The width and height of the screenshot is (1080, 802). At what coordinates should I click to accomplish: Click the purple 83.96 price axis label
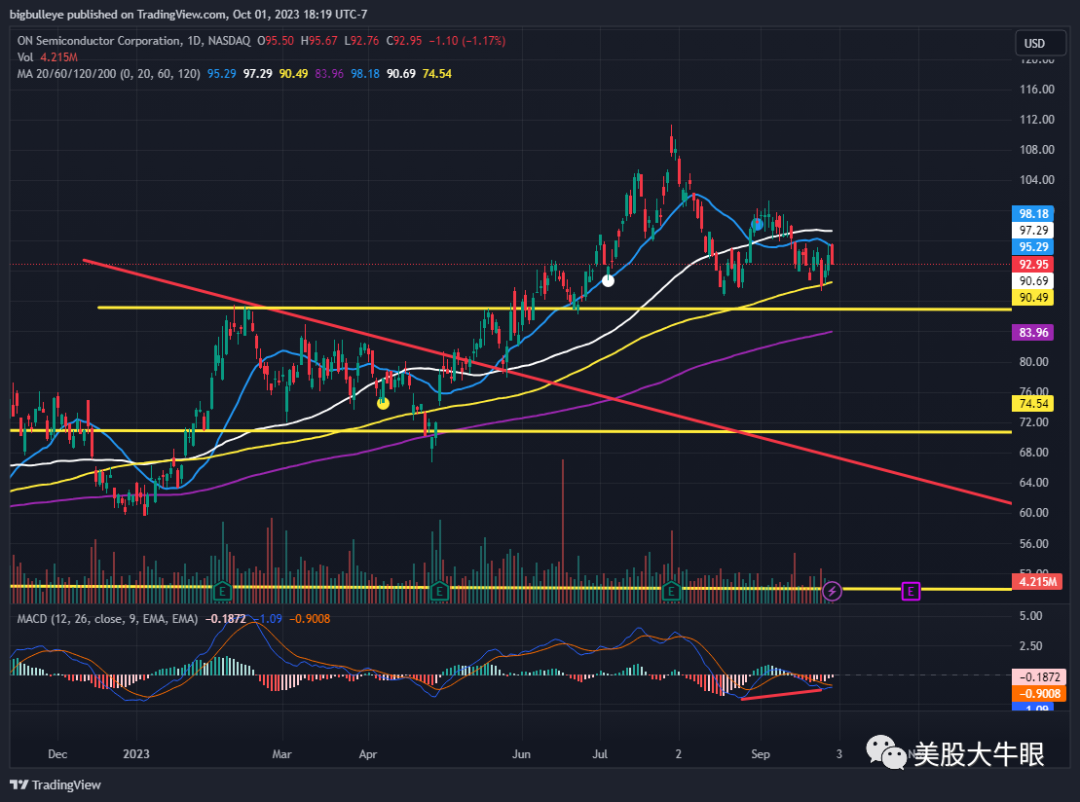[x=1033, y=332]
